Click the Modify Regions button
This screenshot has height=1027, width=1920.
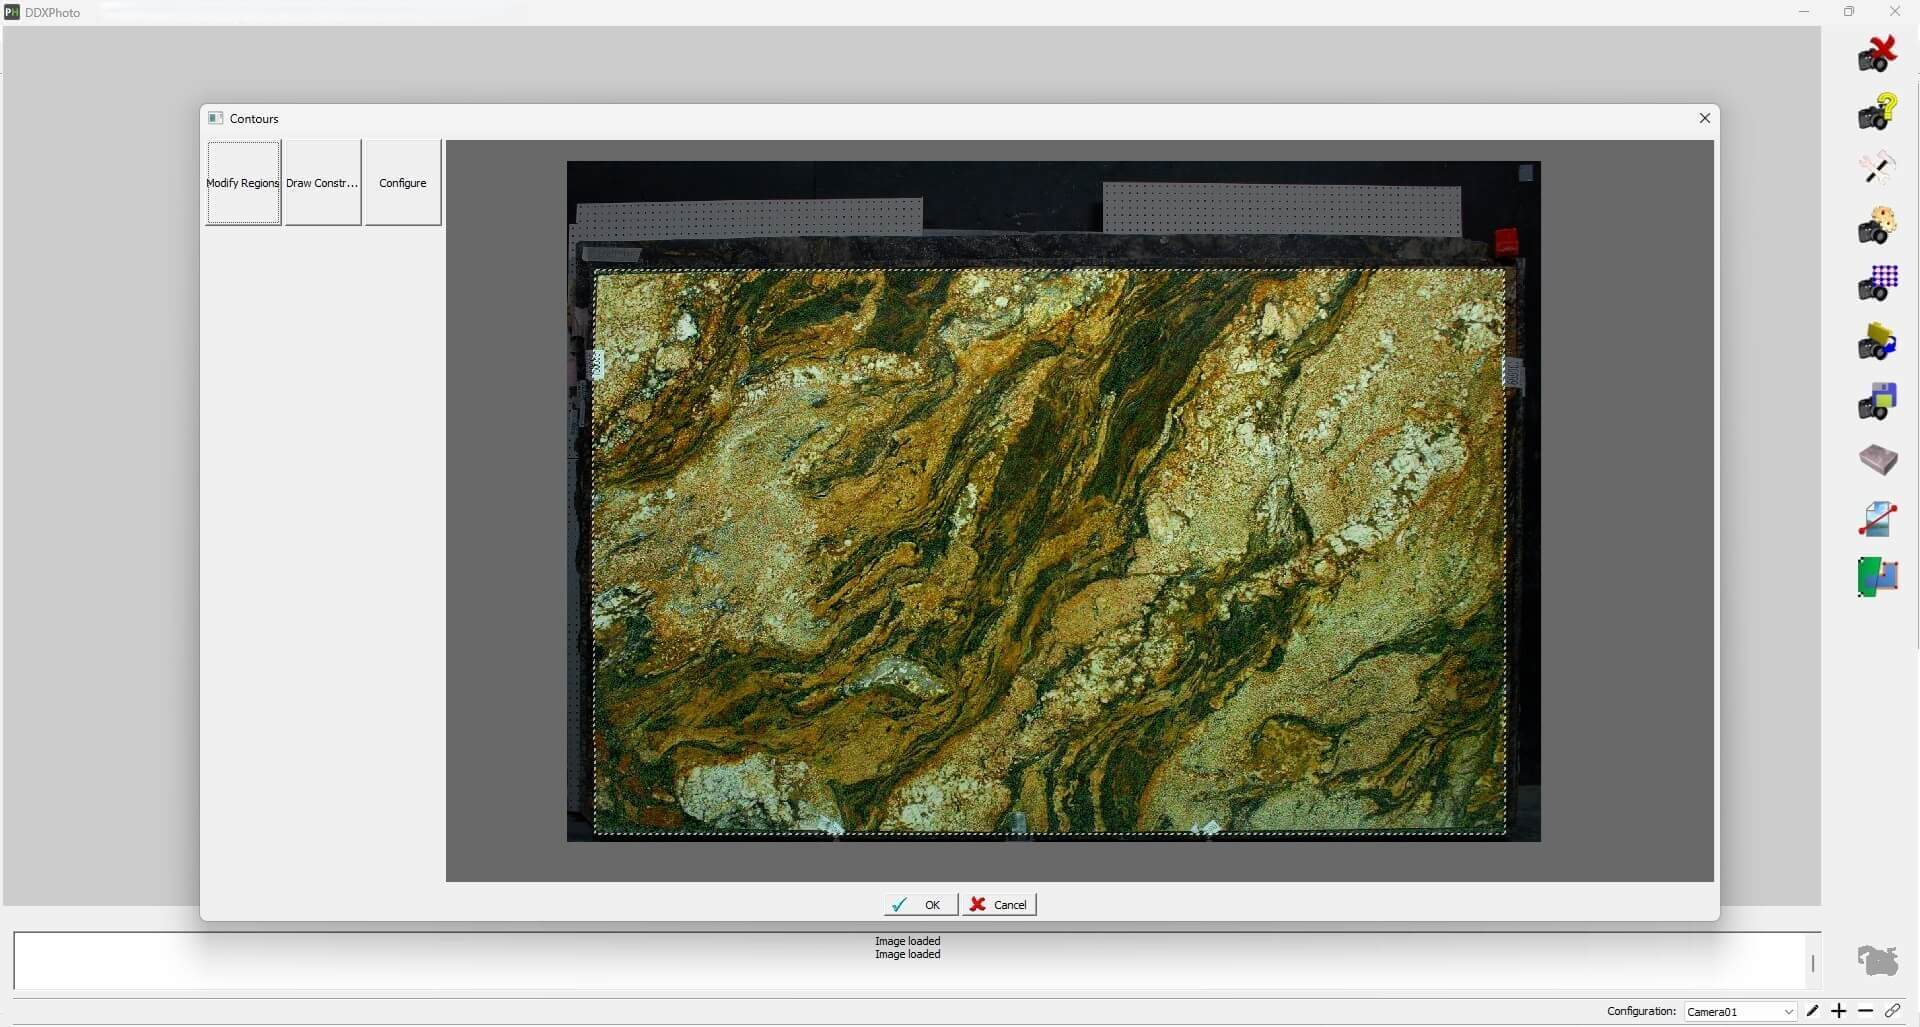pos(243,183)
